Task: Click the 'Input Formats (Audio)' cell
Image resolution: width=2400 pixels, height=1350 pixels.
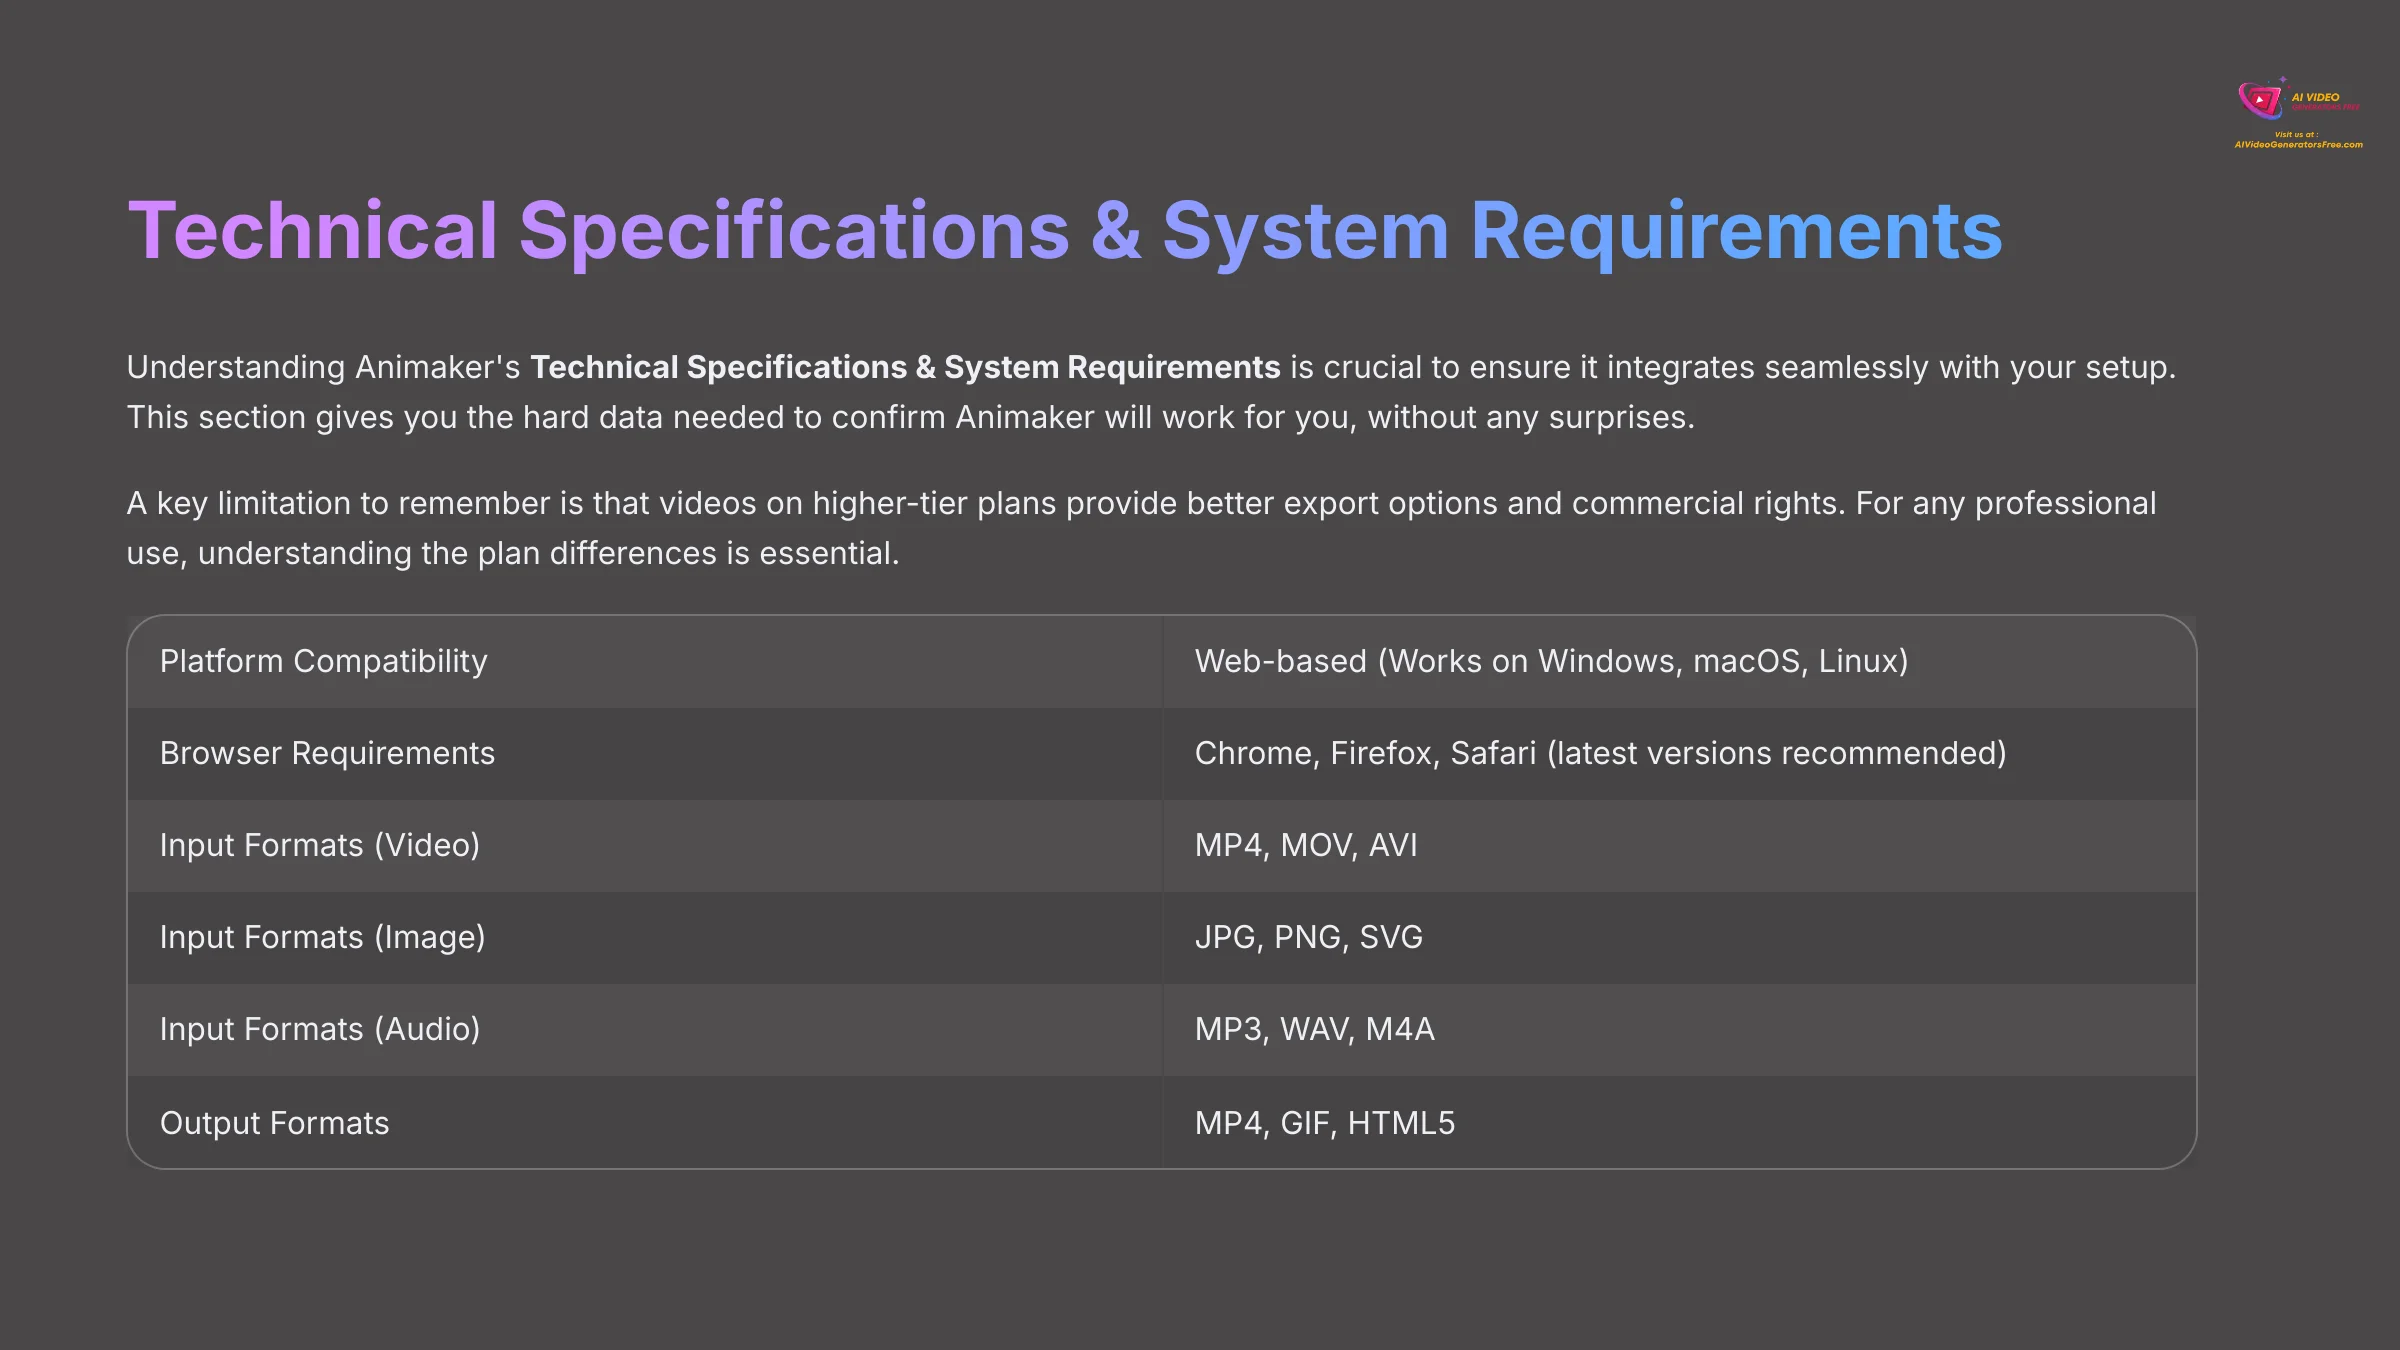Action: pyautogui.click(x=646, y=1030)
